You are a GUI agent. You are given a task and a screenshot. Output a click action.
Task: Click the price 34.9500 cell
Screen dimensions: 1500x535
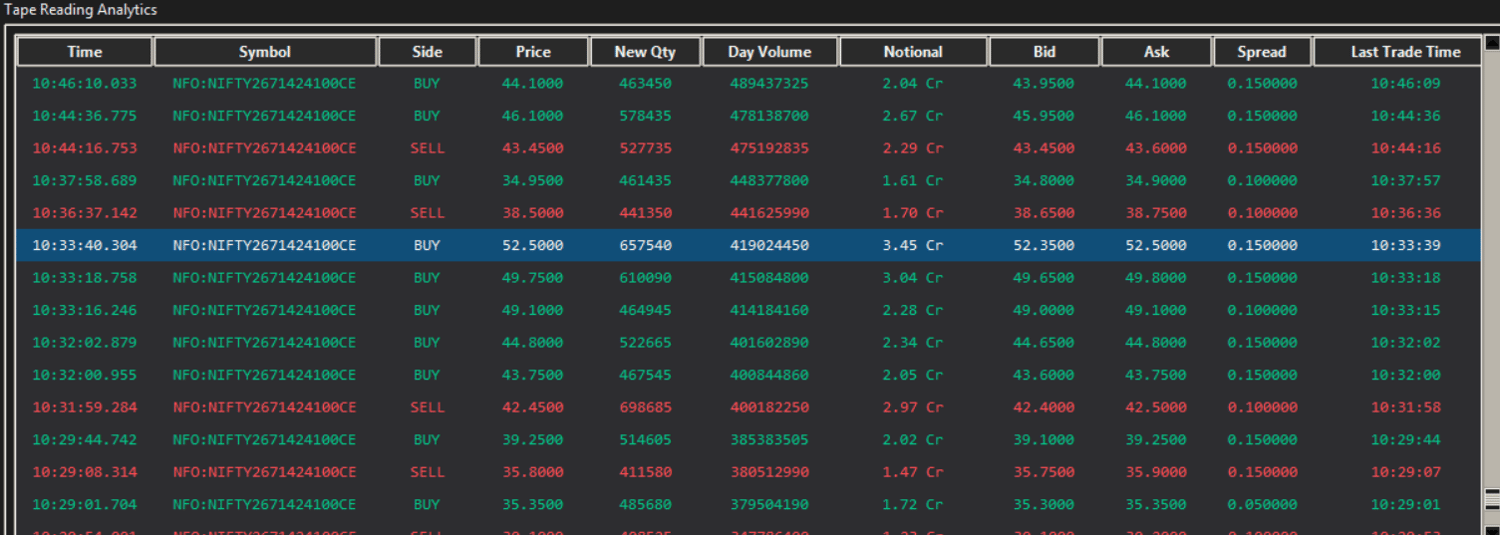tap(533, 181)
